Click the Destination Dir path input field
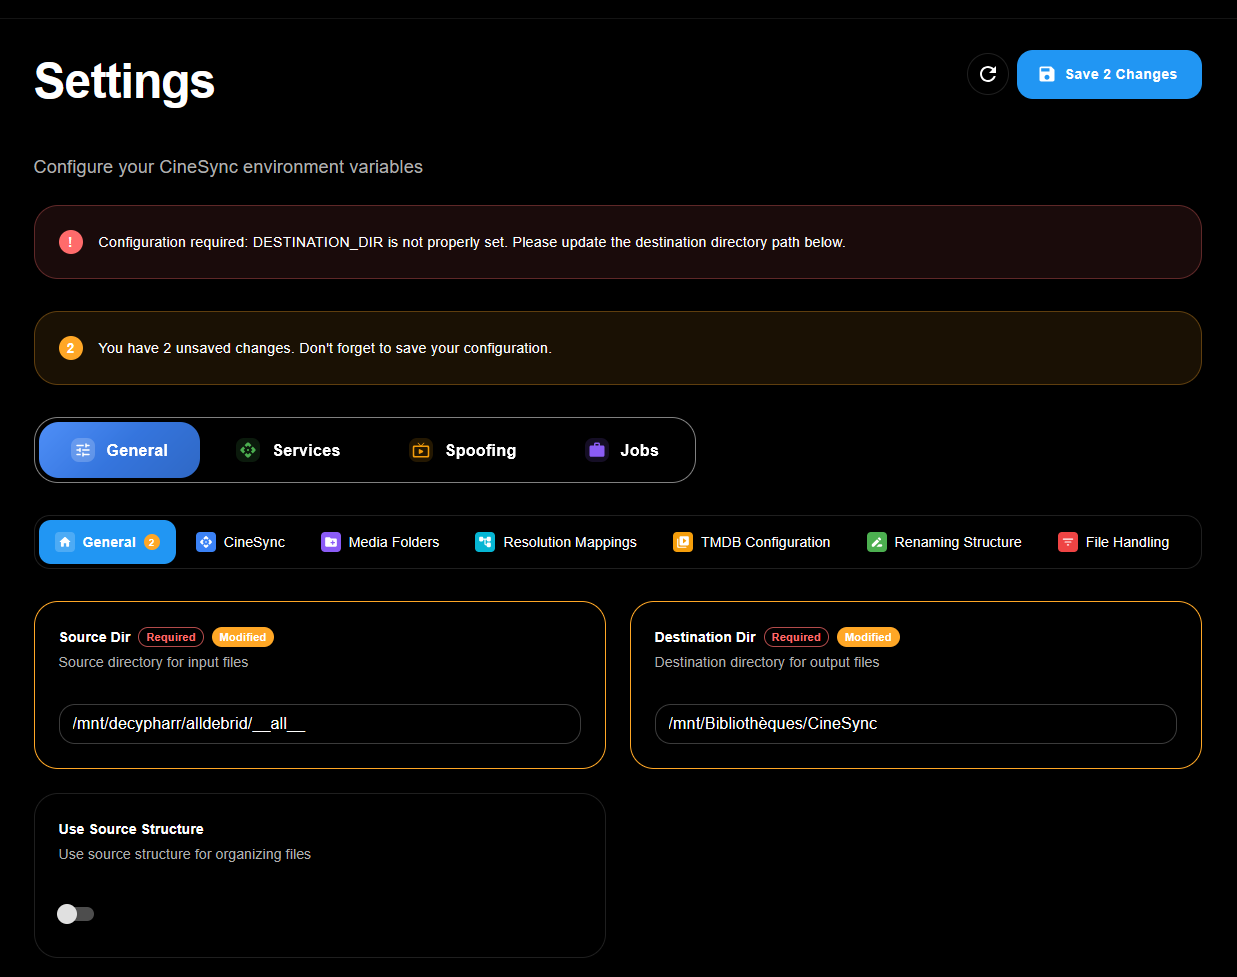Image resolution: width=1237 pixels, height=977 pixels. click(915, 724)
